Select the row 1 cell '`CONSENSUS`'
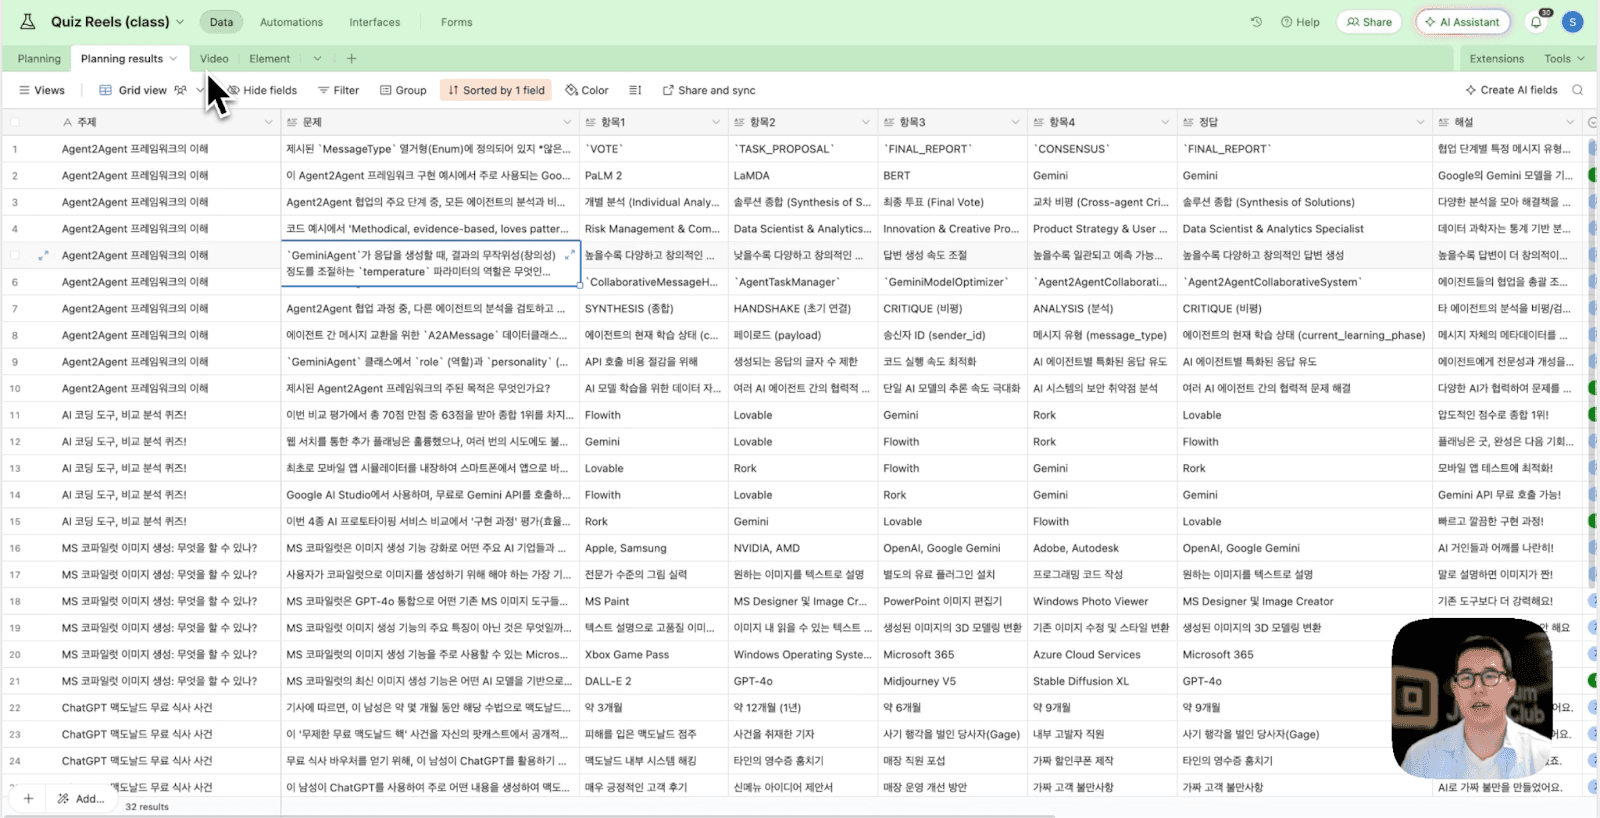This screenshot has height=818, width=1600. [1102, 149]
